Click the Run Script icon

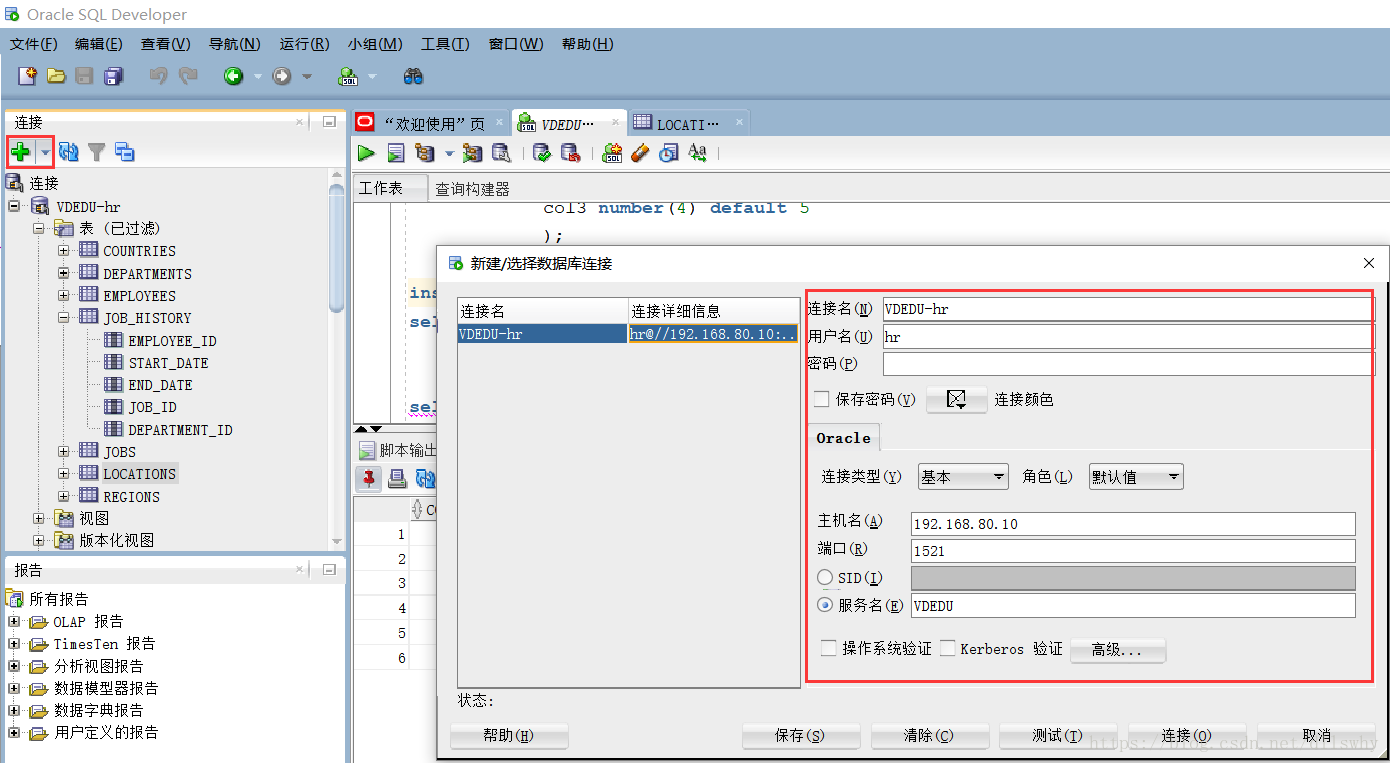[x=396, y=153]
